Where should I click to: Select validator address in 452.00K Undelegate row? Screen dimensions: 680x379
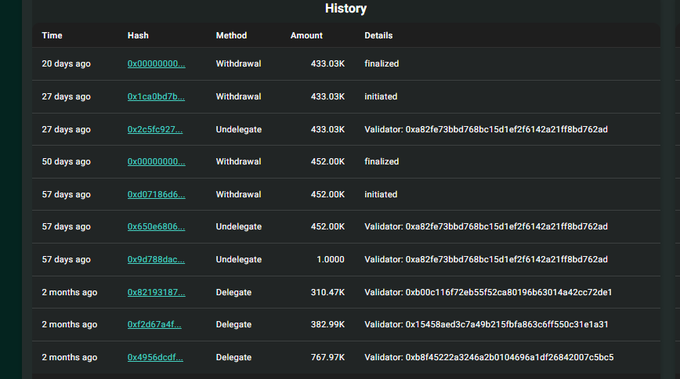click(x=507, y=227)
